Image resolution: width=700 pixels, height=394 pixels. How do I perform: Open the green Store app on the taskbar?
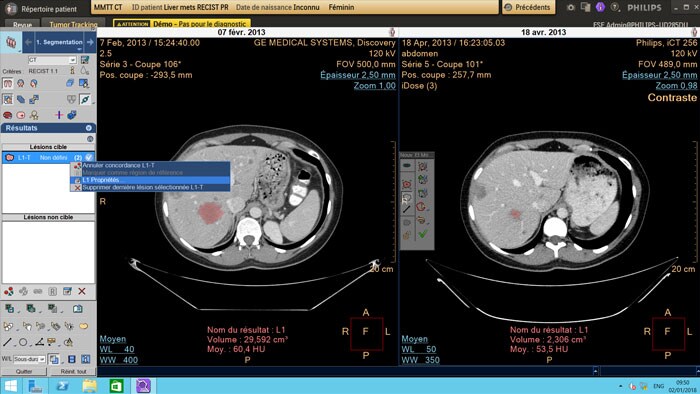coord(116,386)
